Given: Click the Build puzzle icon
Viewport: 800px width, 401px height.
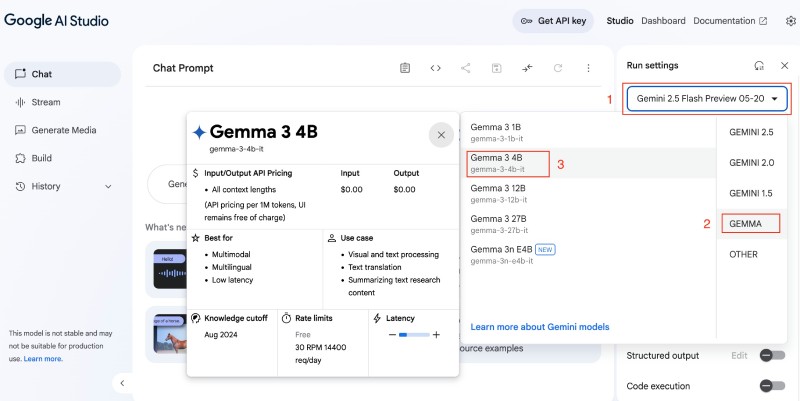Looking at the screenshot, I should 20,158.
